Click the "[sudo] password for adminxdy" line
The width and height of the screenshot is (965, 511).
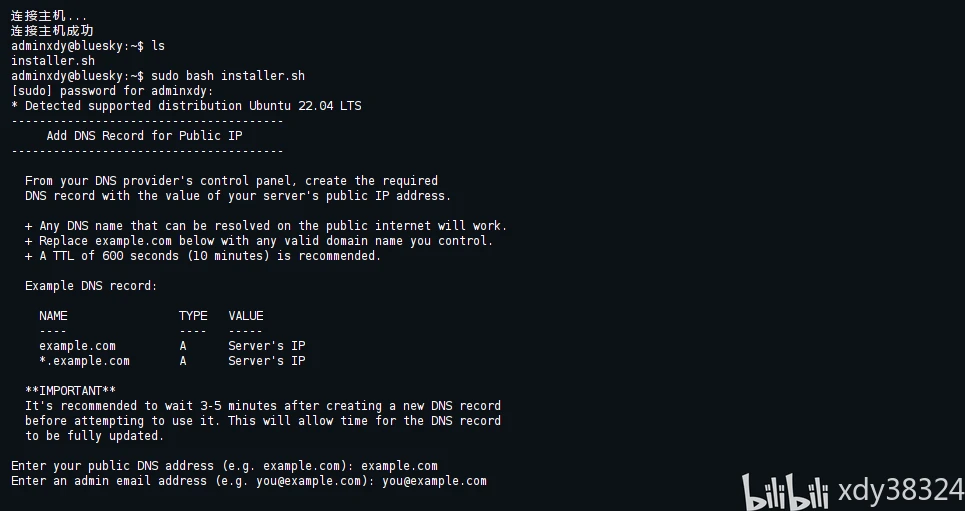coord(112,91)
